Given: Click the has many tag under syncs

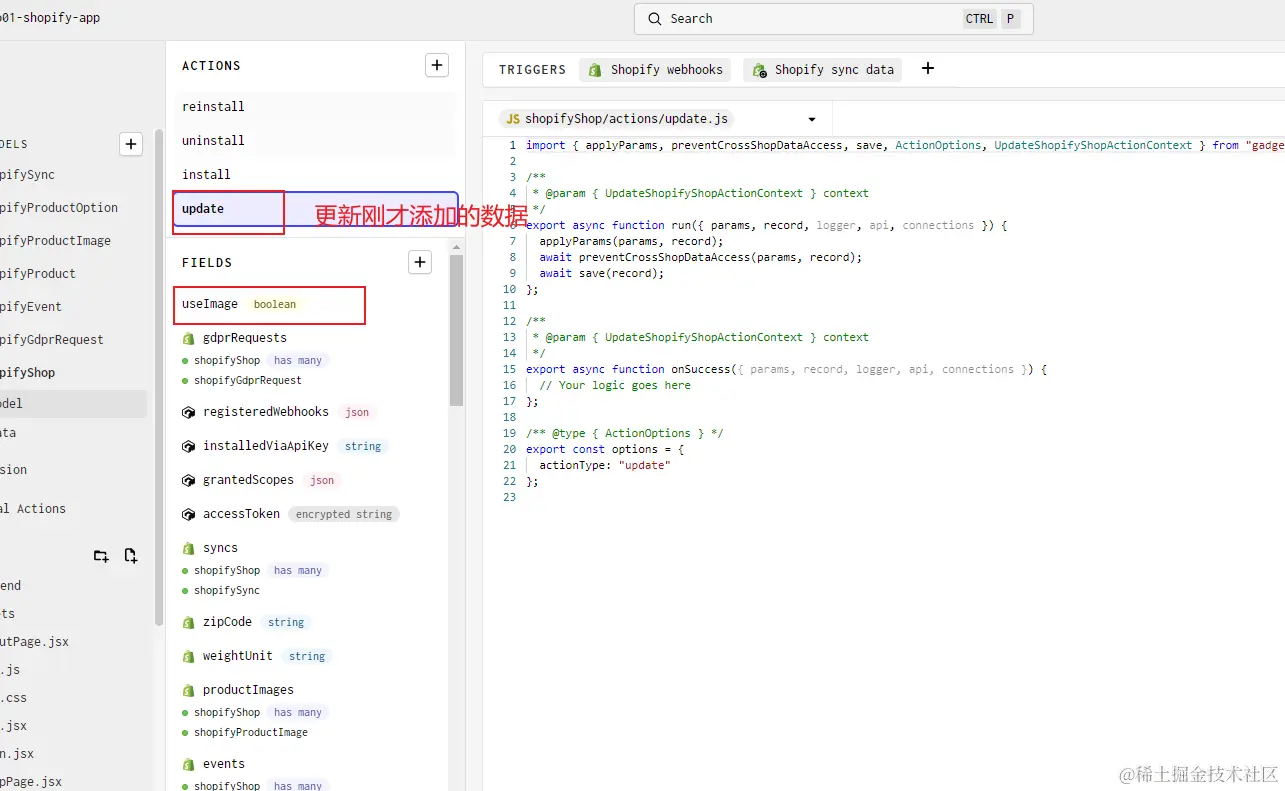Looking at the screenshot, I should (297, 570).
